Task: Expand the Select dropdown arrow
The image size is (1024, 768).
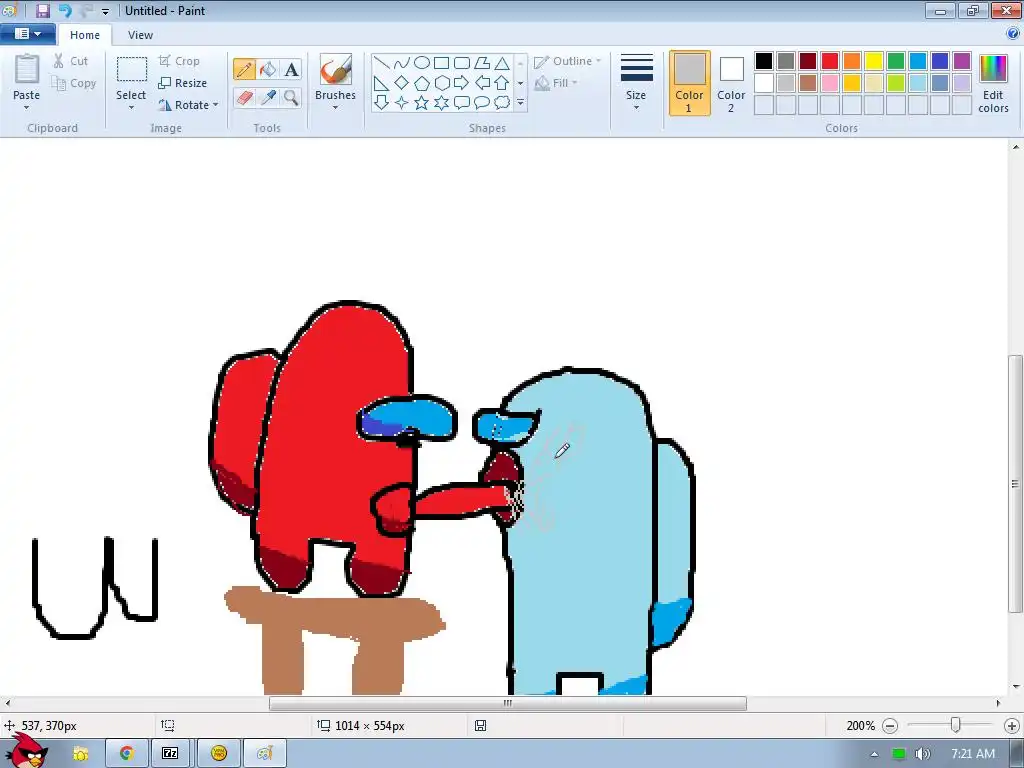Action: click(131, 107)
